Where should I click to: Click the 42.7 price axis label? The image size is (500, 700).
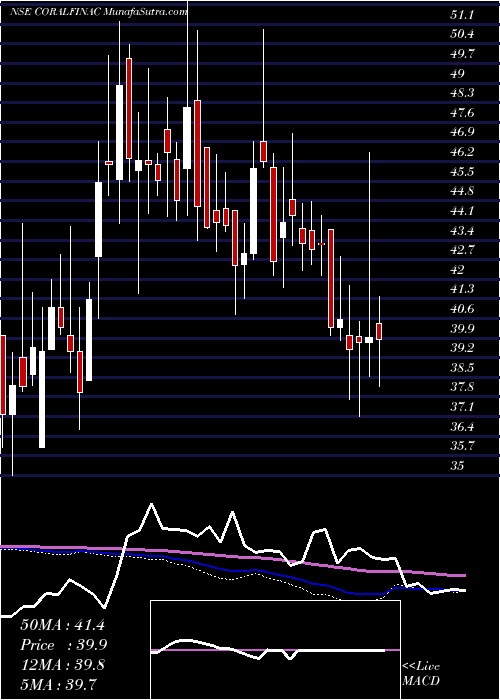click(462, 250)
